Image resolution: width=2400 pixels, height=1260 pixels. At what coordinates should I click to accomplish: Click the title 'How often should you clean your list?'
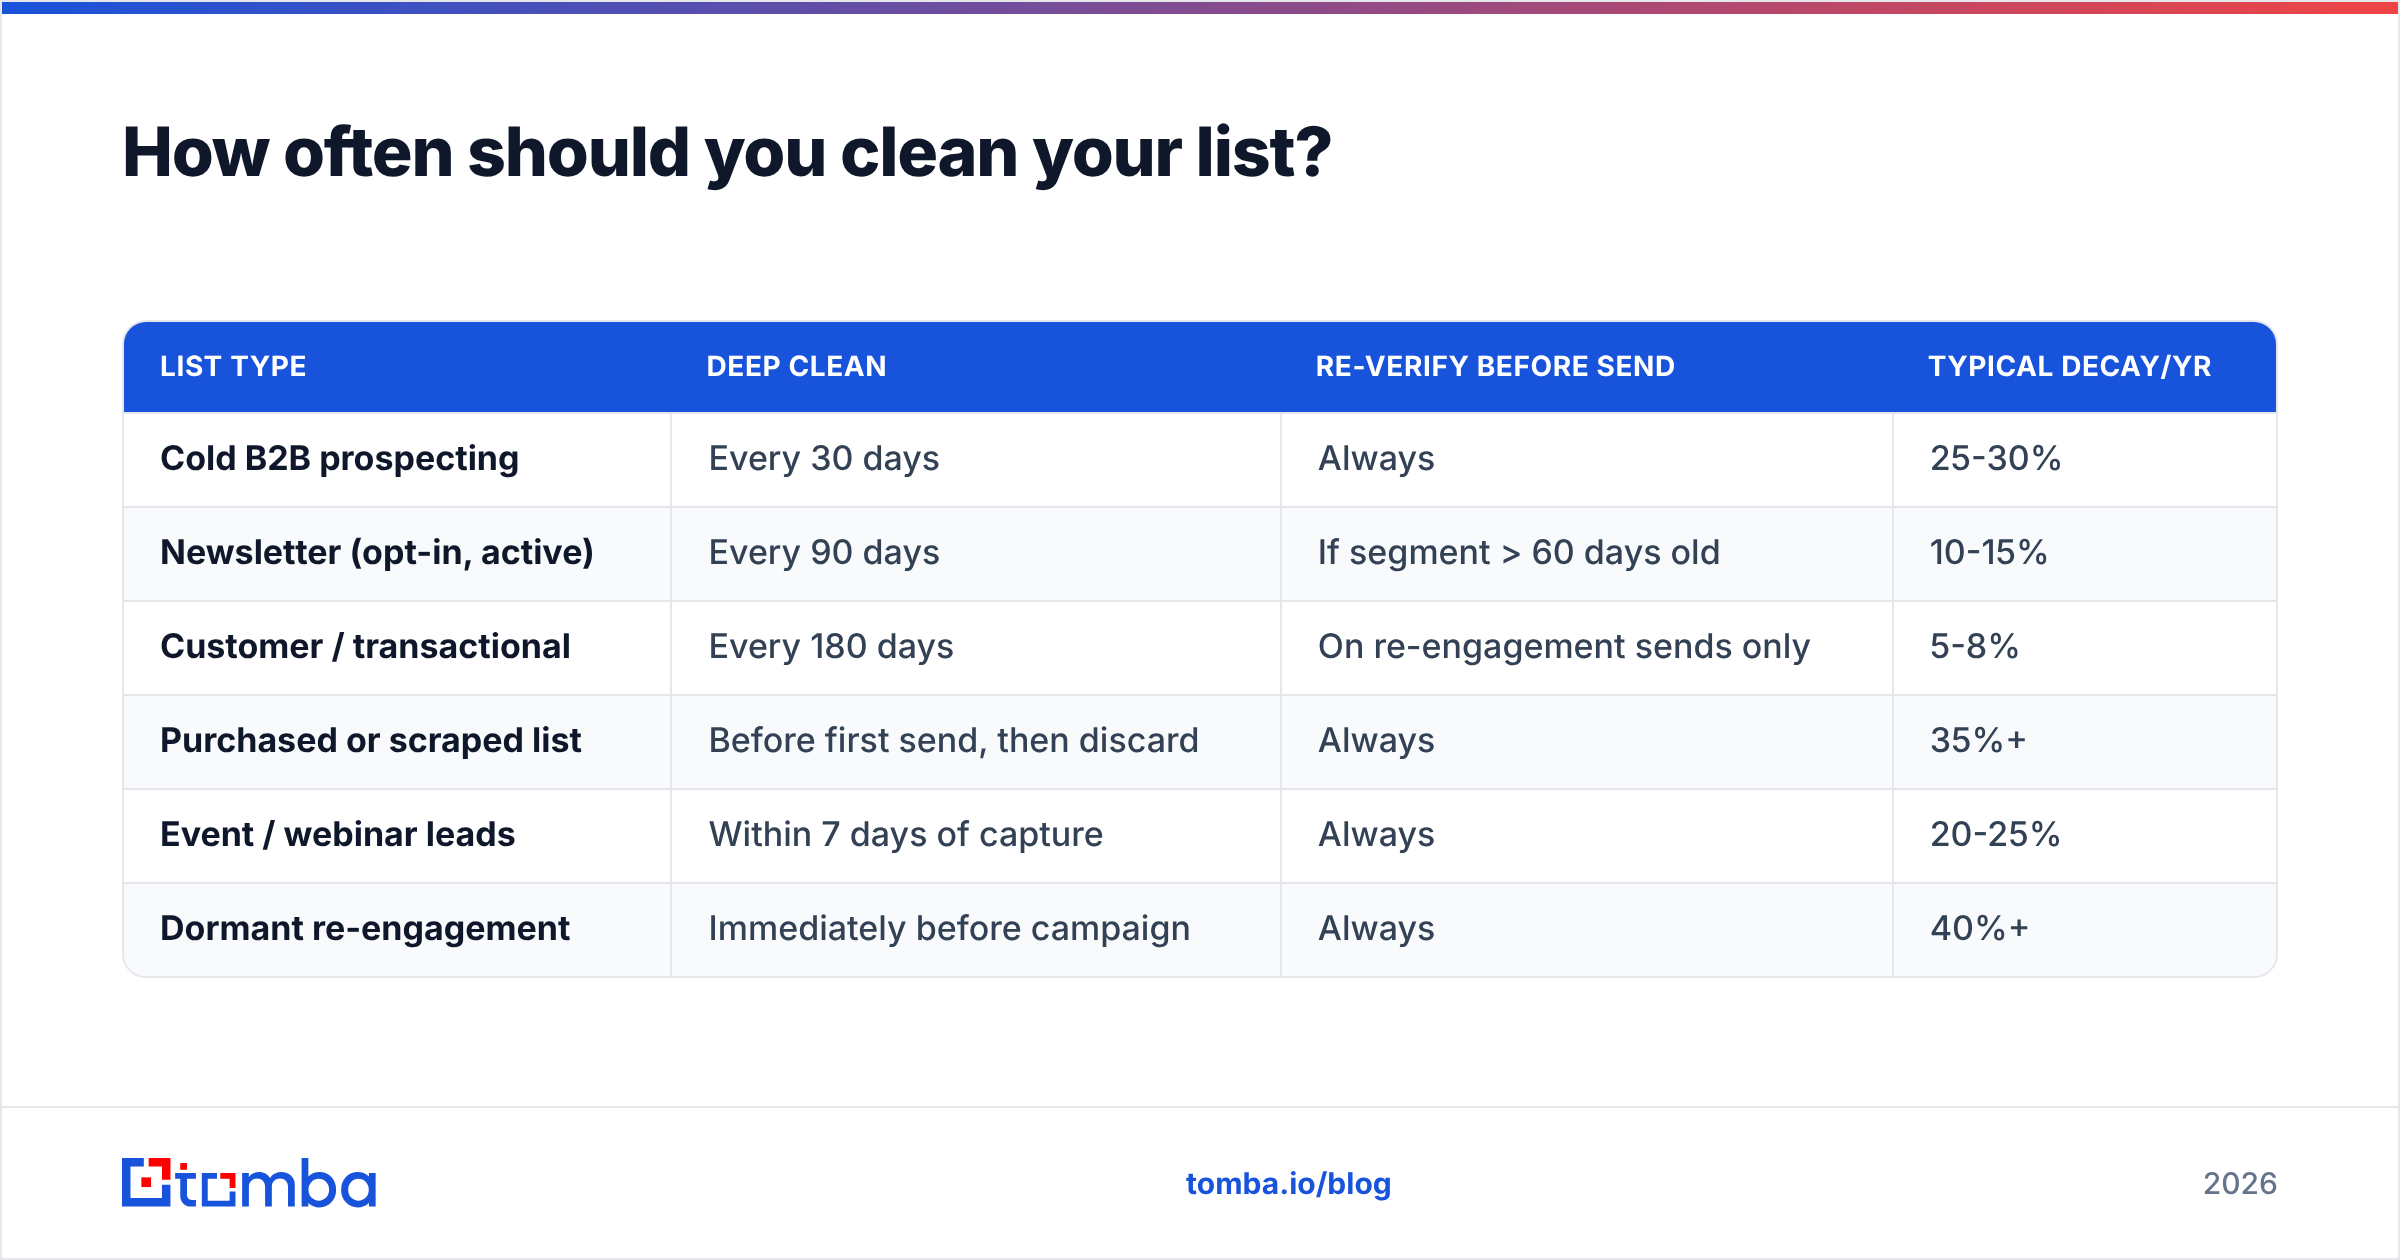[727, 153]
